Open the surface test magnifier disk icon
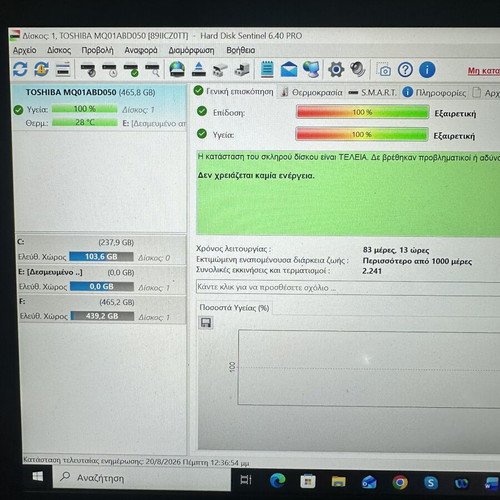 (152, 70)
